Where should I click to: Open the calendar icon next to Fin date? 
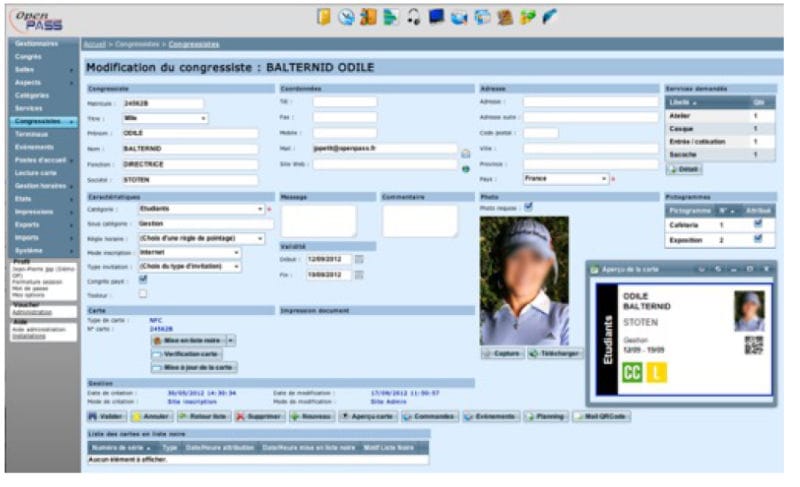pyautogui.click(x=359, y=275)
